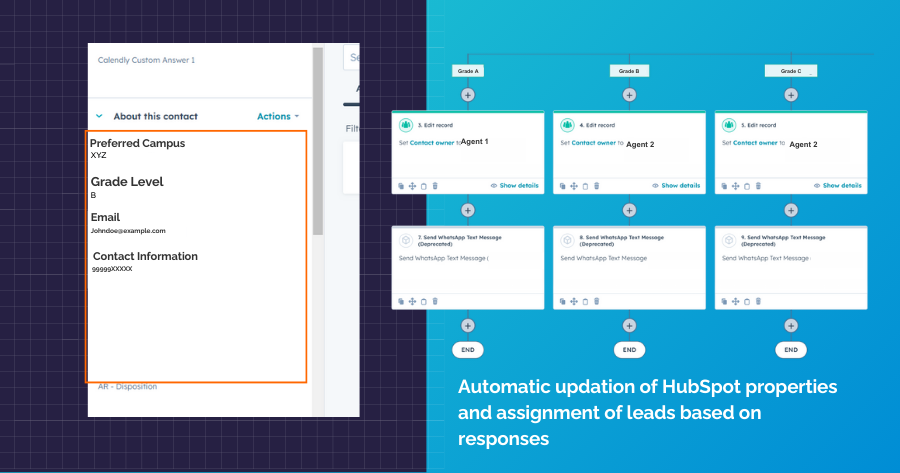Click clipboard icon on step 4 Edit record
Viewport: 900px width, 473px height.
pos(585,186)
